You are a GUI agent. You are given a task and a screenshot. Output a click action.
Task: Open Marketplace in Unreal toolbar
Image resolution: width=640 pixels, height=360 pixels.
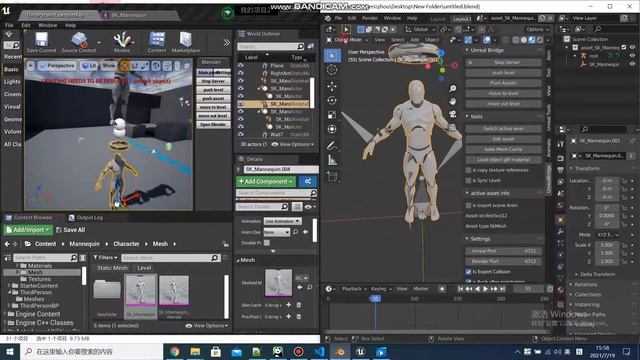(186, 42)
